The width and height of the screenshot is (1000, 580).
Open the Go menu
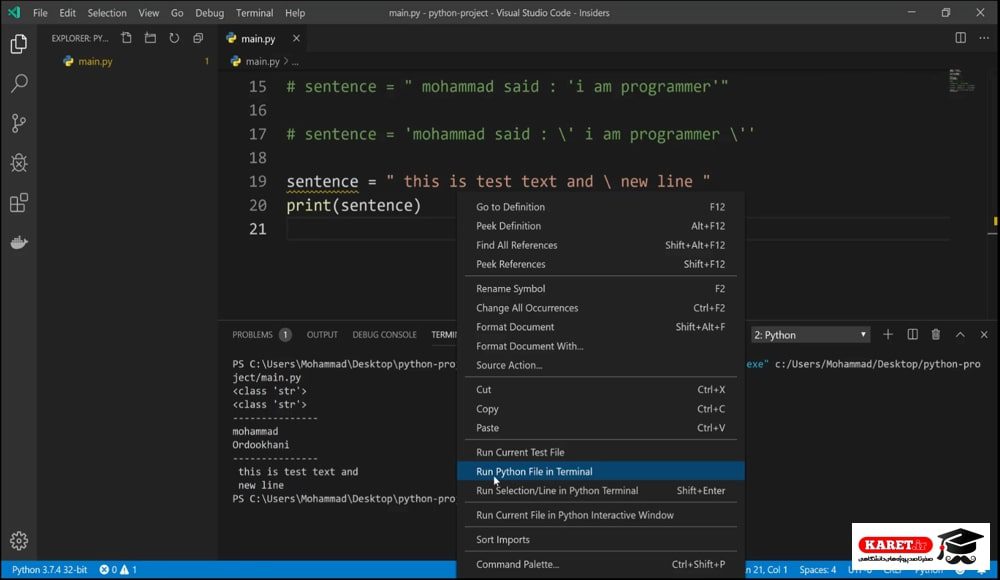[177, 13]
